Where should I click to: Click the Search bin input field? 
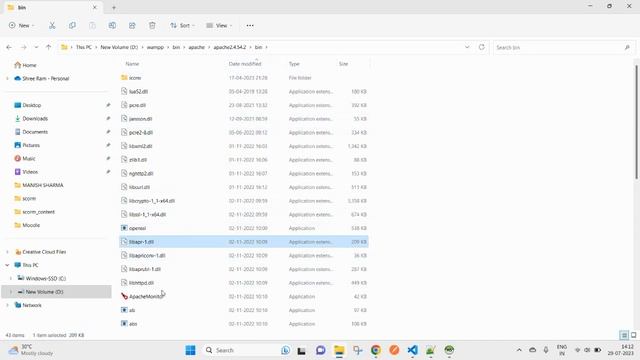point(563,47)
